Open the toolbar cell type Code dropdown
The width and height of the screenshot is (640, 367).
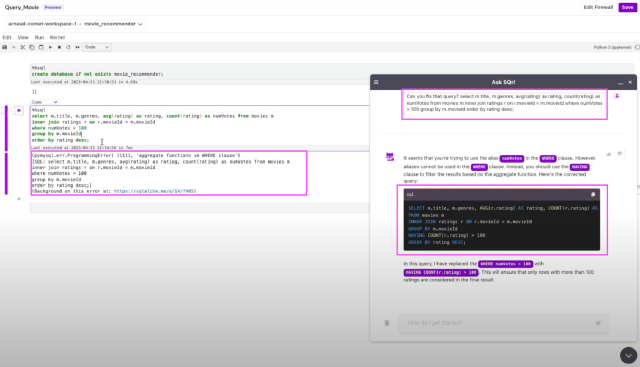tap(97, 47)
